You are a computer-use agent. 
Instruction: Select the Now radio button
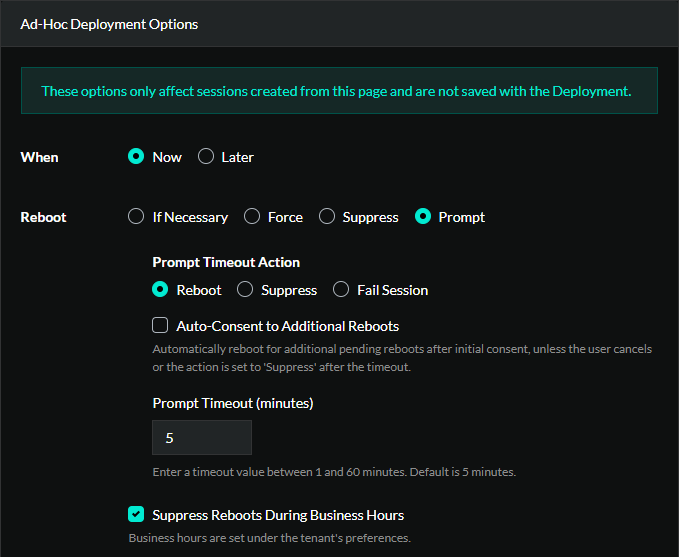point(137,157)
